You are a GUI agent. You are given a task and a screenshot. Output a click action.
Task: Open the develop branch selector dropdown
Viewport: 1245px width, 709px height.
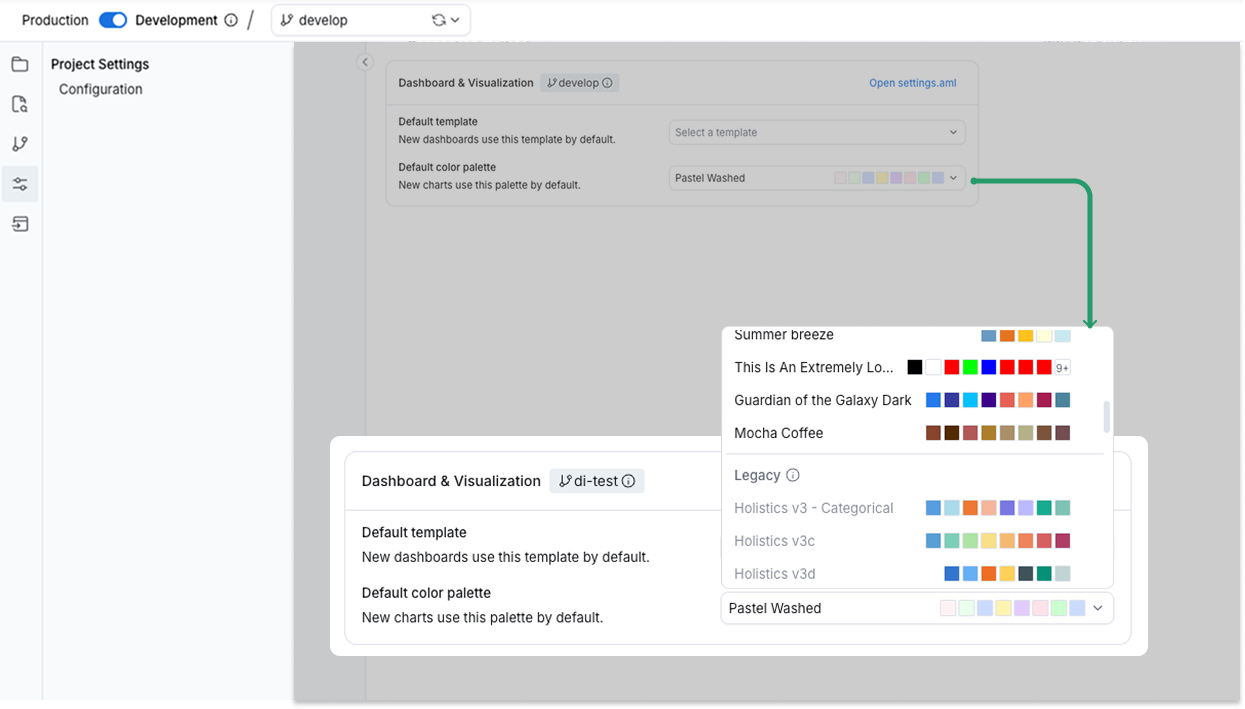370,20
